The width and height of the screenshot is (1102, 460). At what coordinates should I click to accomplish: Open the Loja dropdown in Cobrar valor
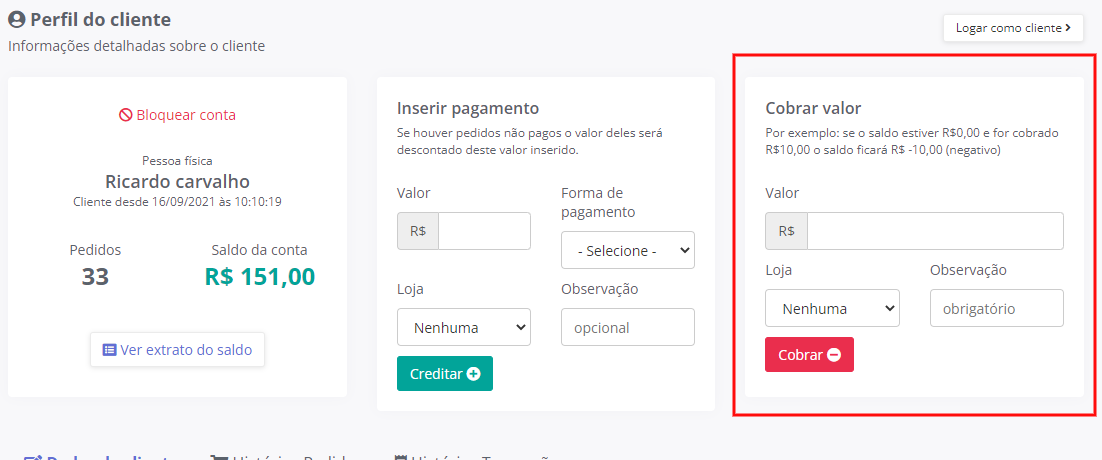(832, 308)
